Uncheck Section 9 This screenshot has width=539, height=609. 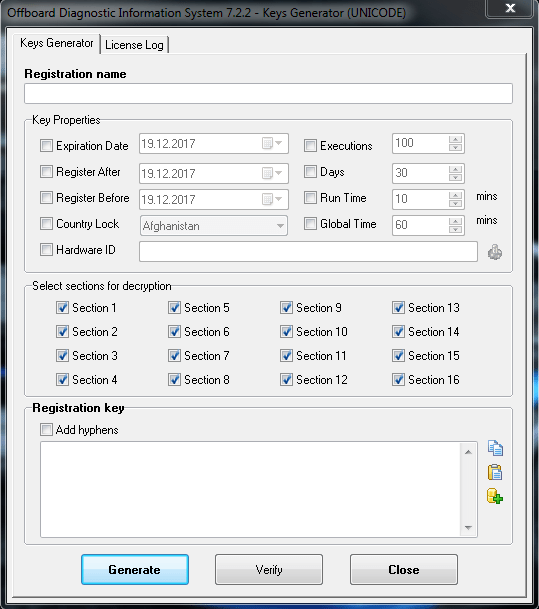[x=287, y=308]
